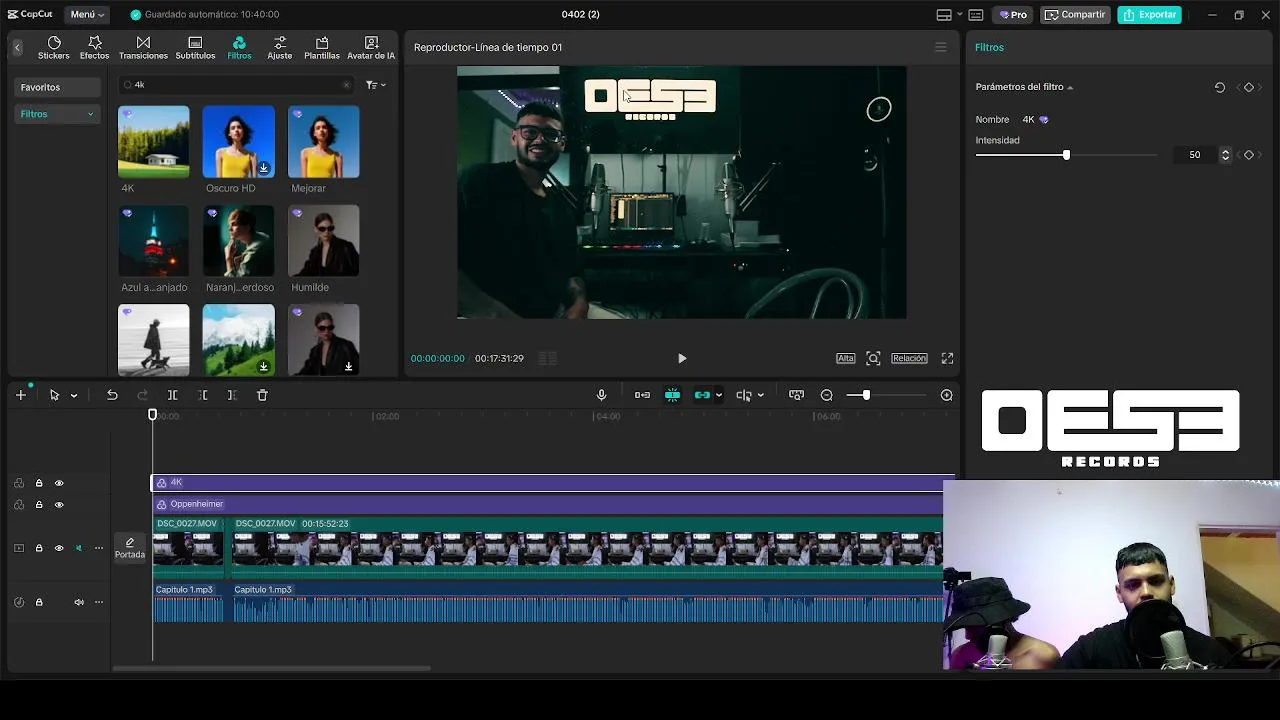
Task: Switch to the Filtros tab in top toolbar
Action: (x=239, y=47)
